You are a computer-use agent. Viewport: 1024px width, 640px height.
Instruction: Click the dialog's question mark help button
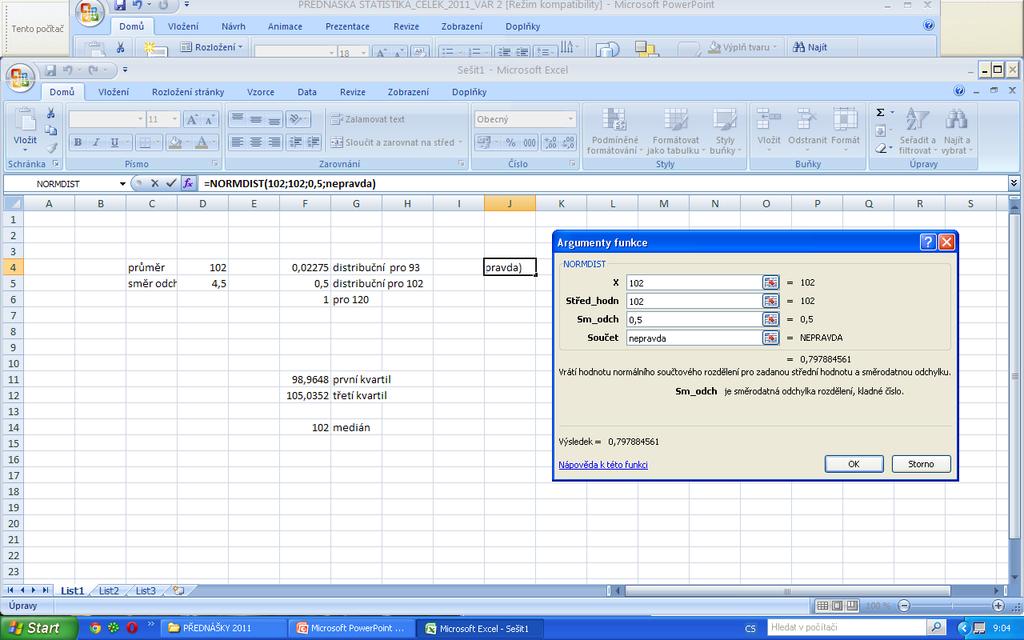928,243
